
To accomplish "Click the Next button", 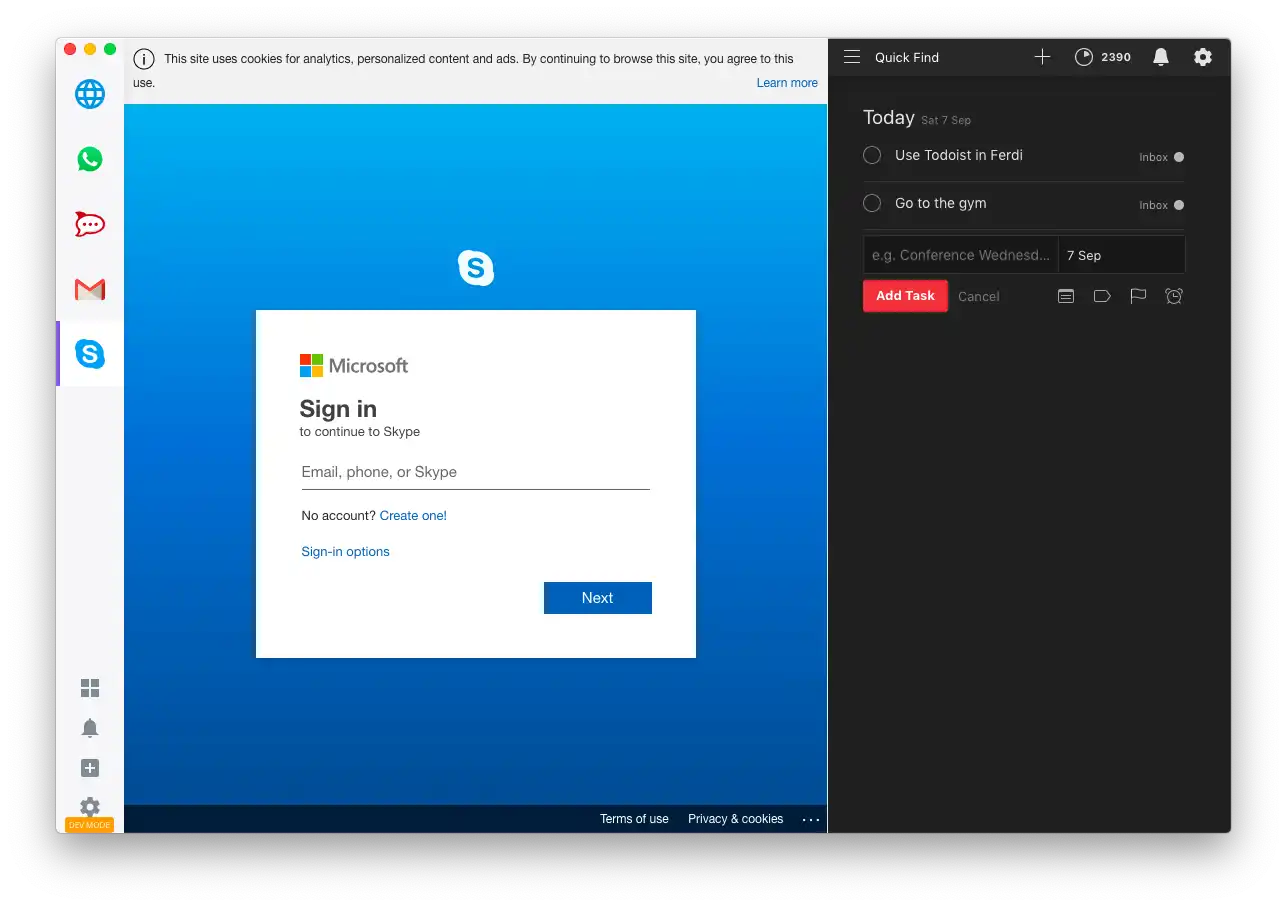I will (598, 598).
